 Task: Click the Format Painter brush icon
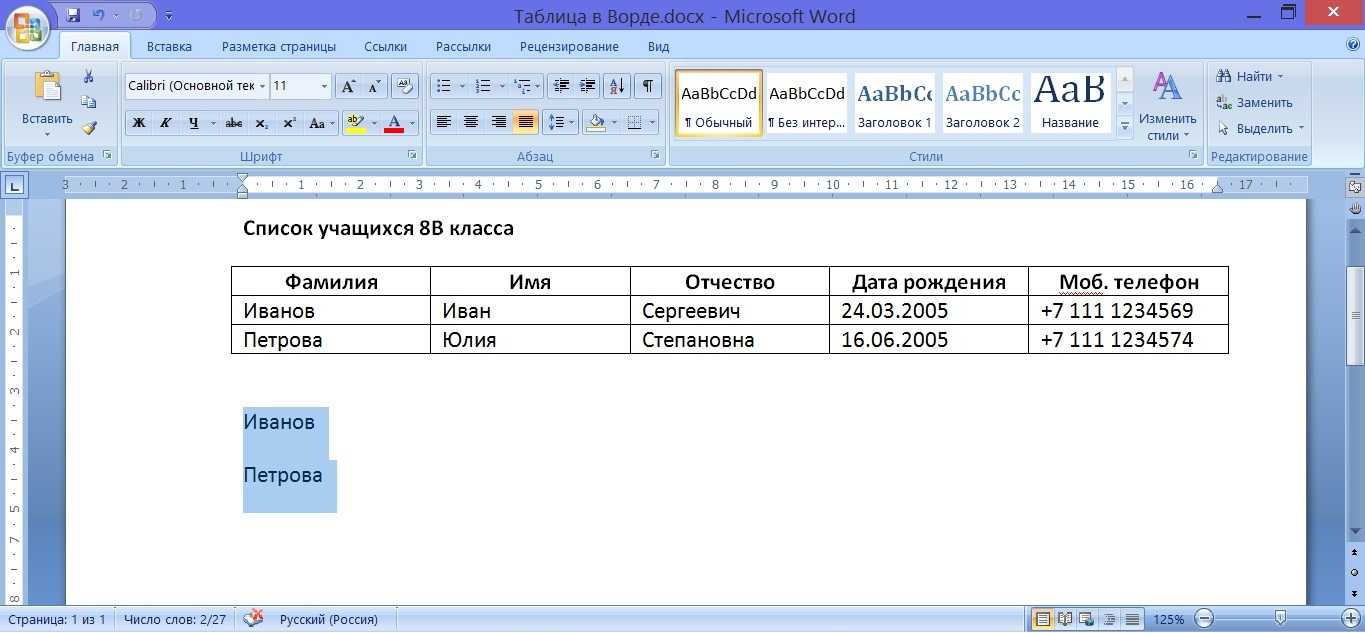point(89,128)
